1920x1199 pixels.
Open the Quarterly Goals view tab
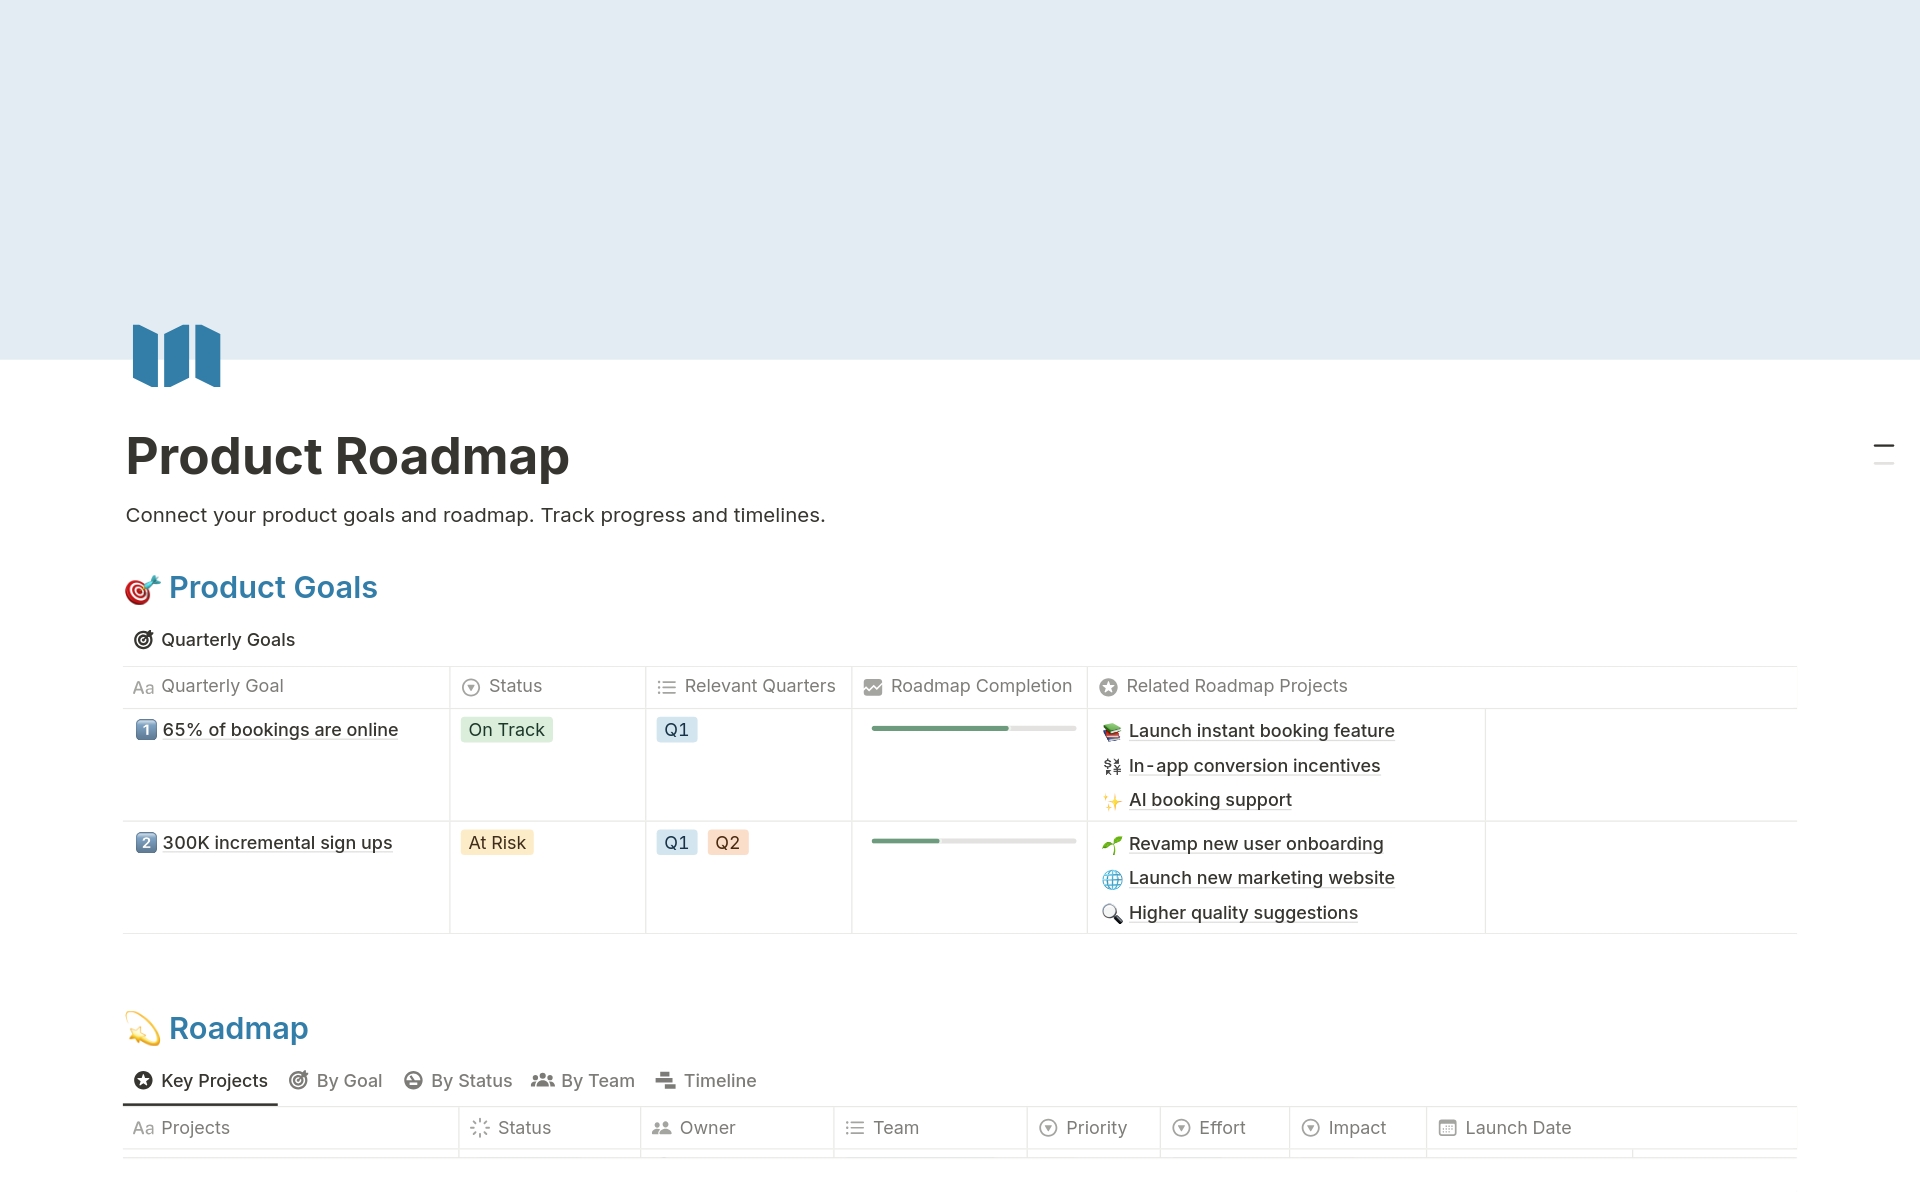[214, 640]
